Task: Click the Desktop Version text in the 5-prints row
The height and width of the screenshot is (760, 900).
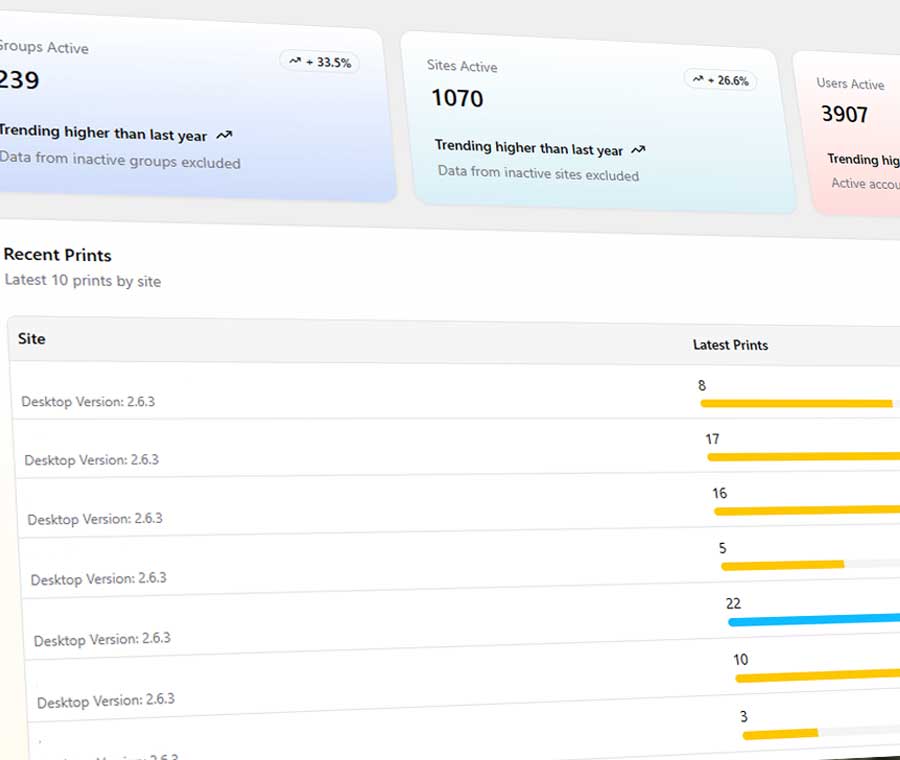Action: (99, 579)
